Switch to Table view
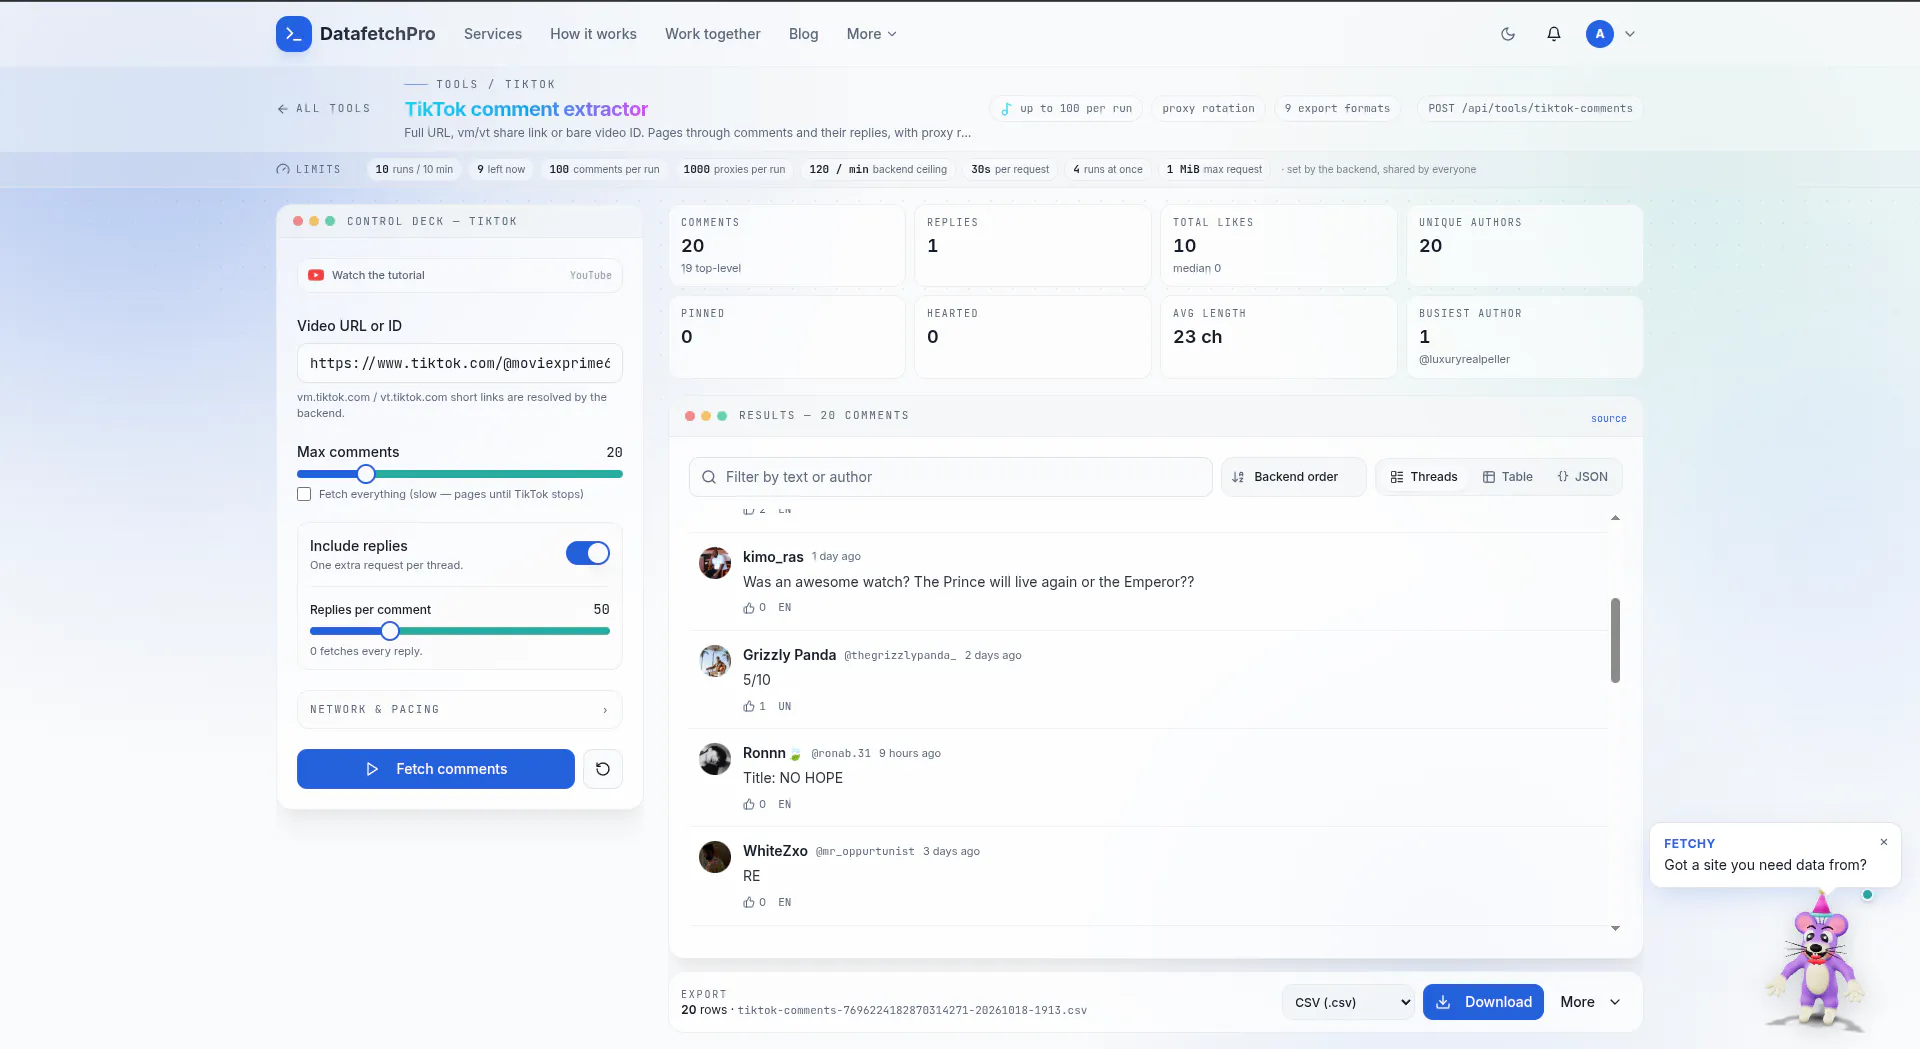Screen dimensions: 1920x1049 [1507, 477]
